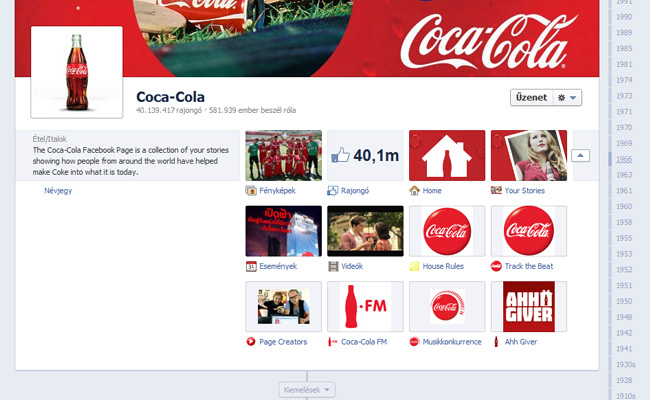Image resolution: width=650 pixels, height=400 pixels.
Task: Click the Coca-Cola page name heading
Action: 170,97
